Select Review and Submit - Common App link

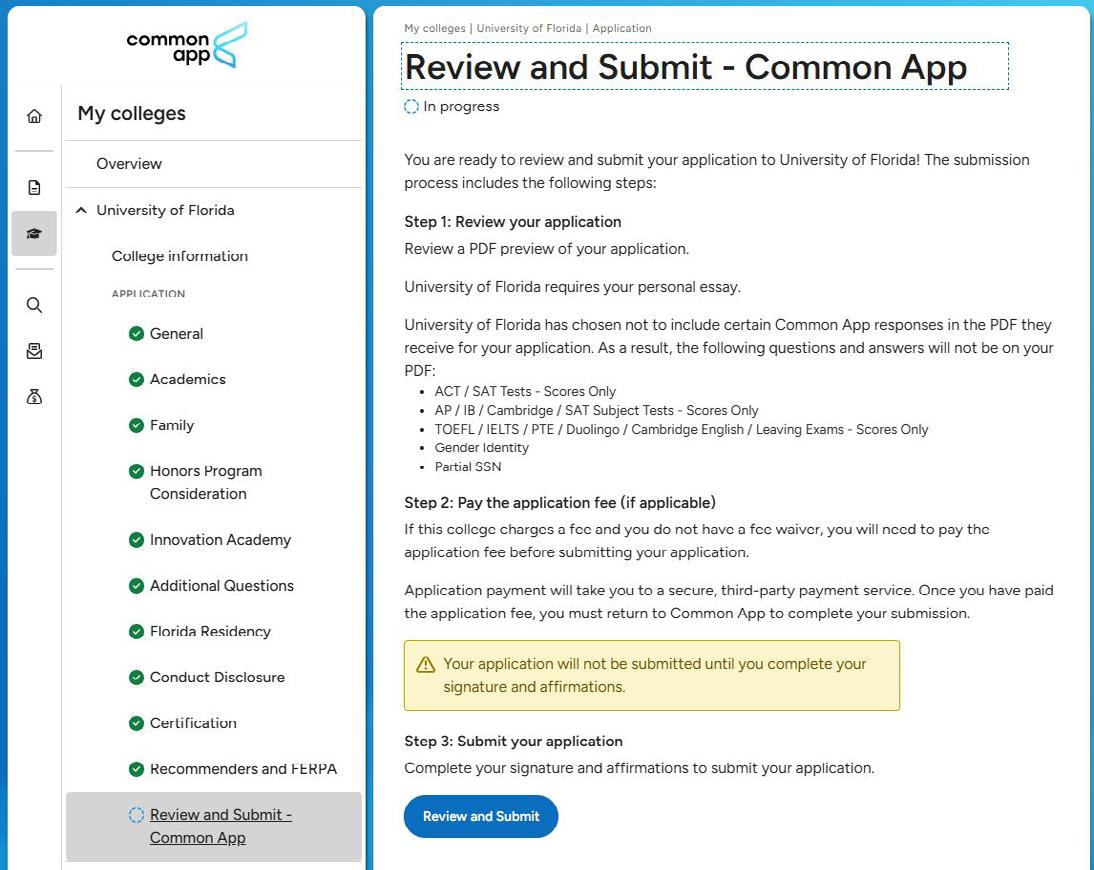pos(220,826)
